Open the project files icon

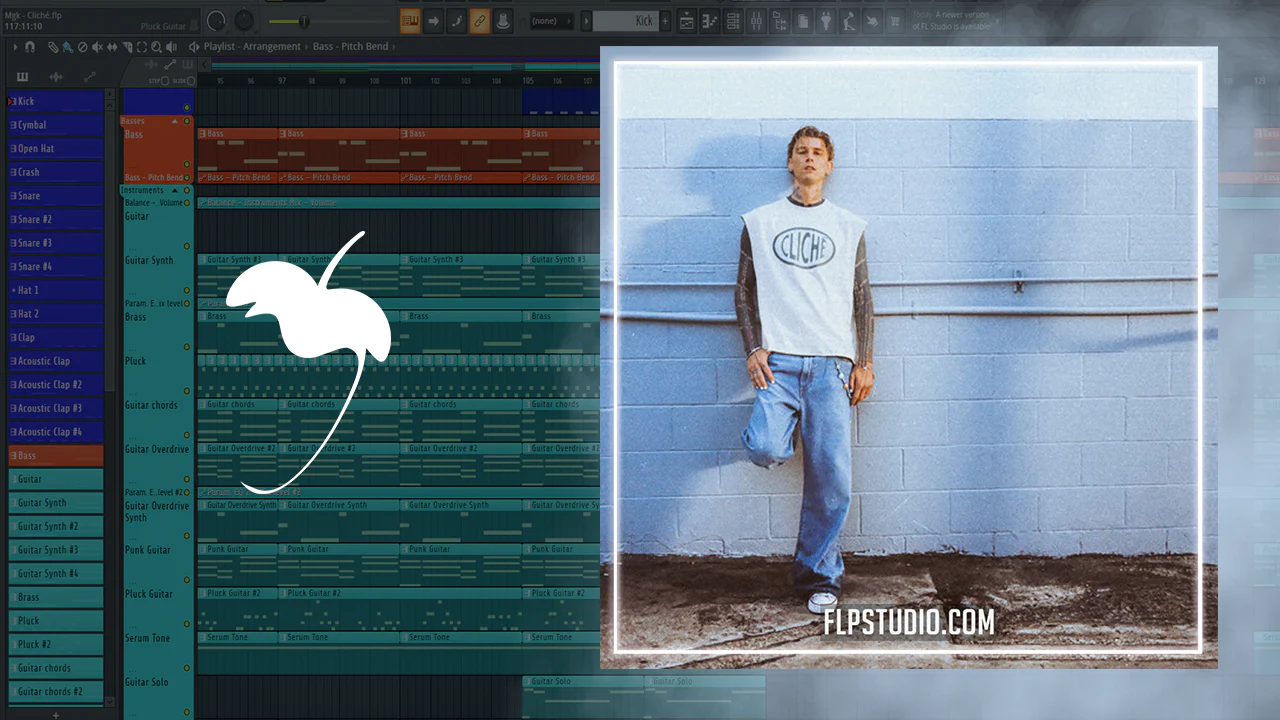803,20
